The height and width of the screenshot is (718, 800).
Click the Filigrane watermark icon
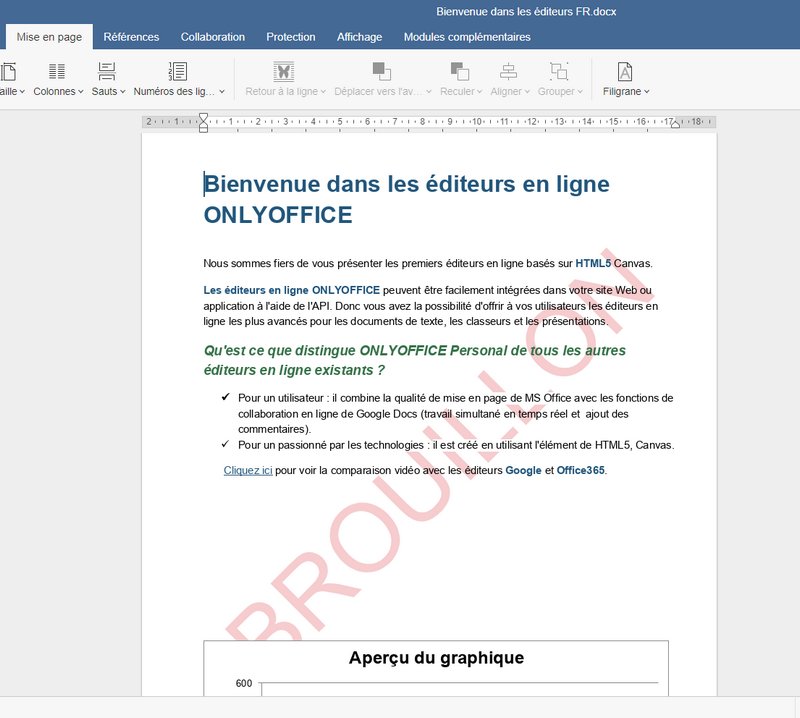(625, 71)
